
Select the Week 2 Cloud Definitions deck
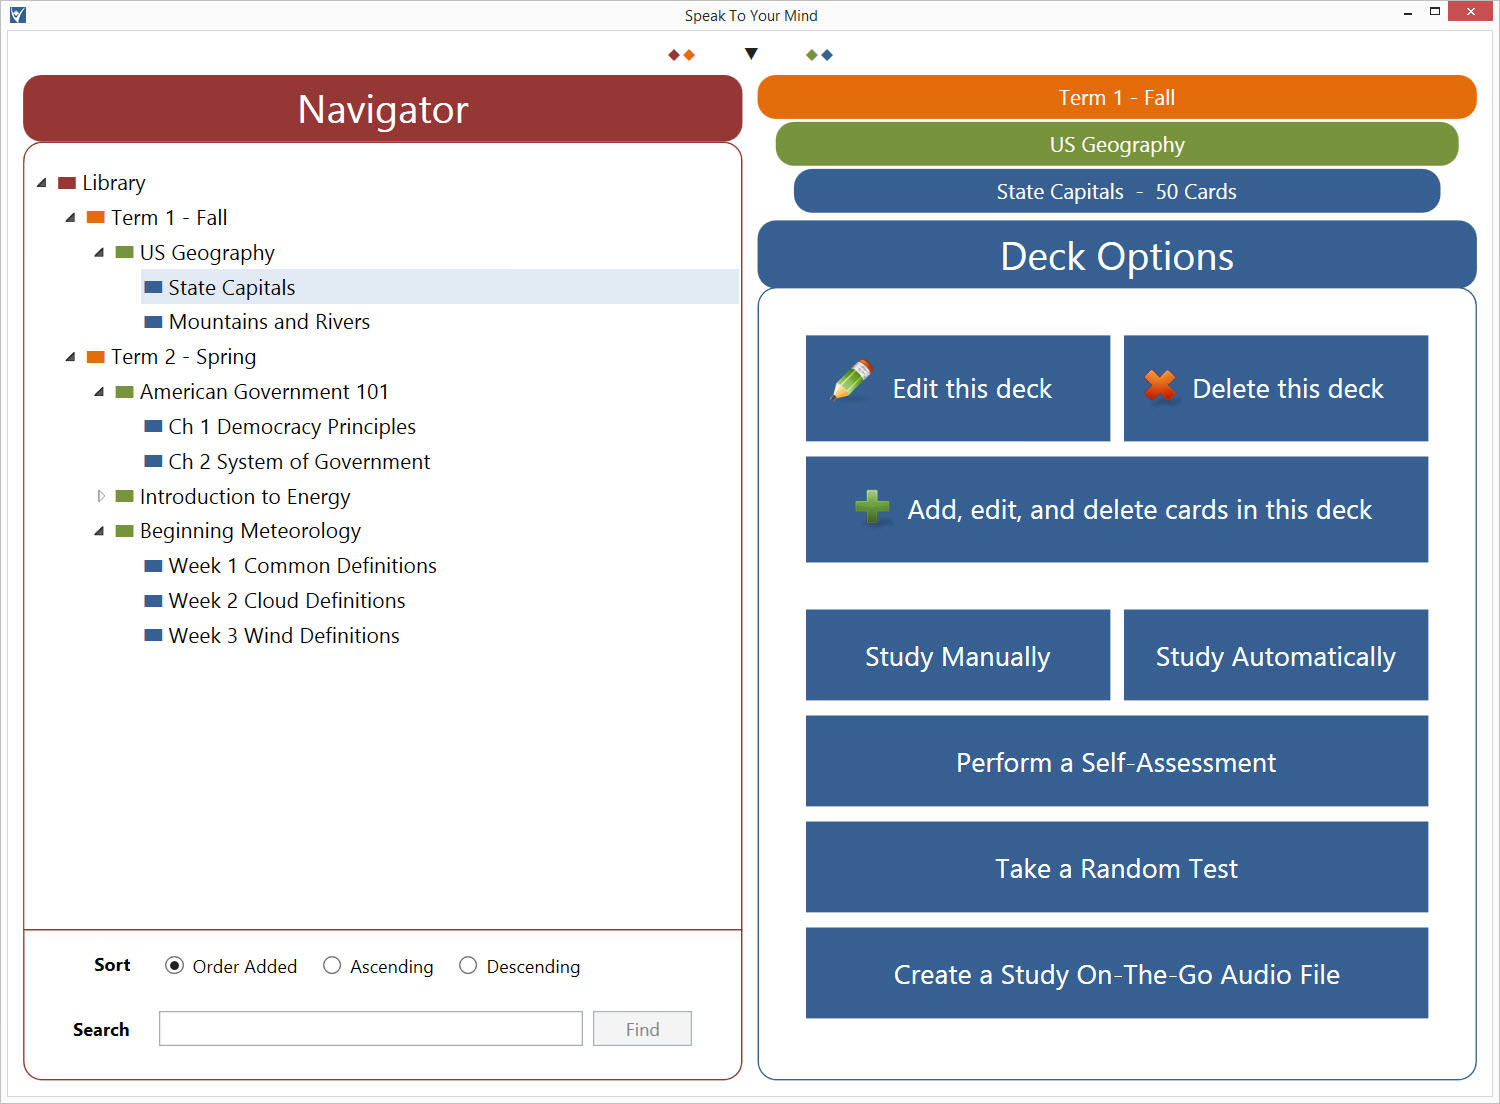point(287,601)
